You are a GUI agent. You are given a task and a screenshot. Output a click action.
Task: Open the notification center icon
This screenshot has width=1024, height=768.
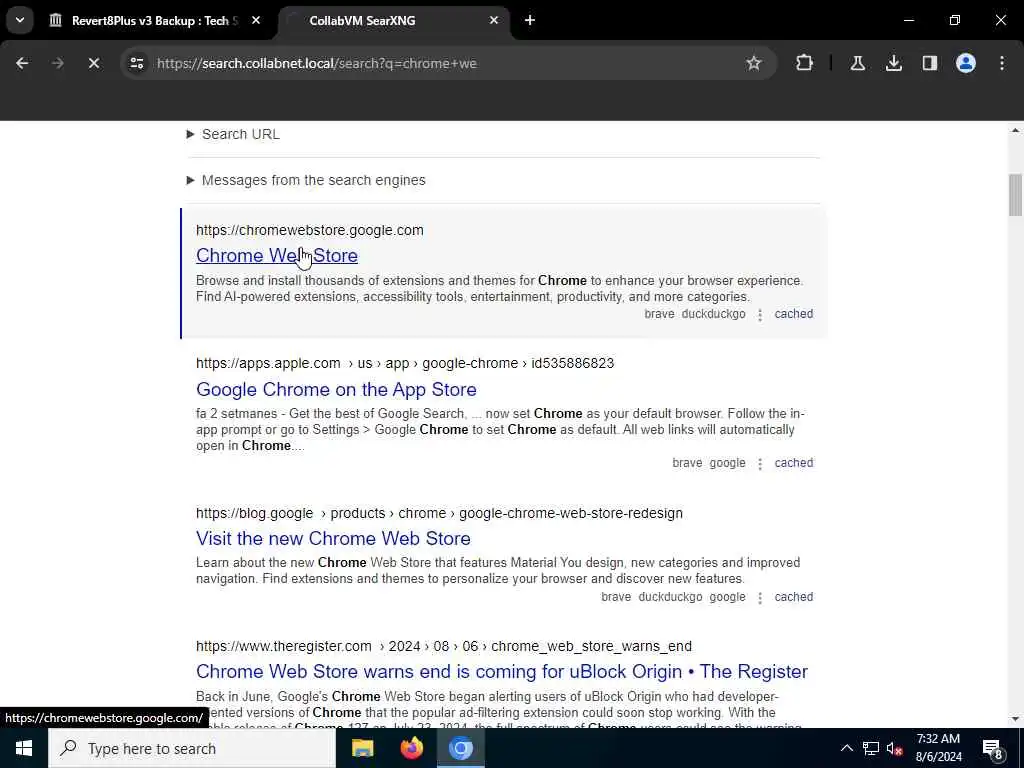tap(993, 748)
